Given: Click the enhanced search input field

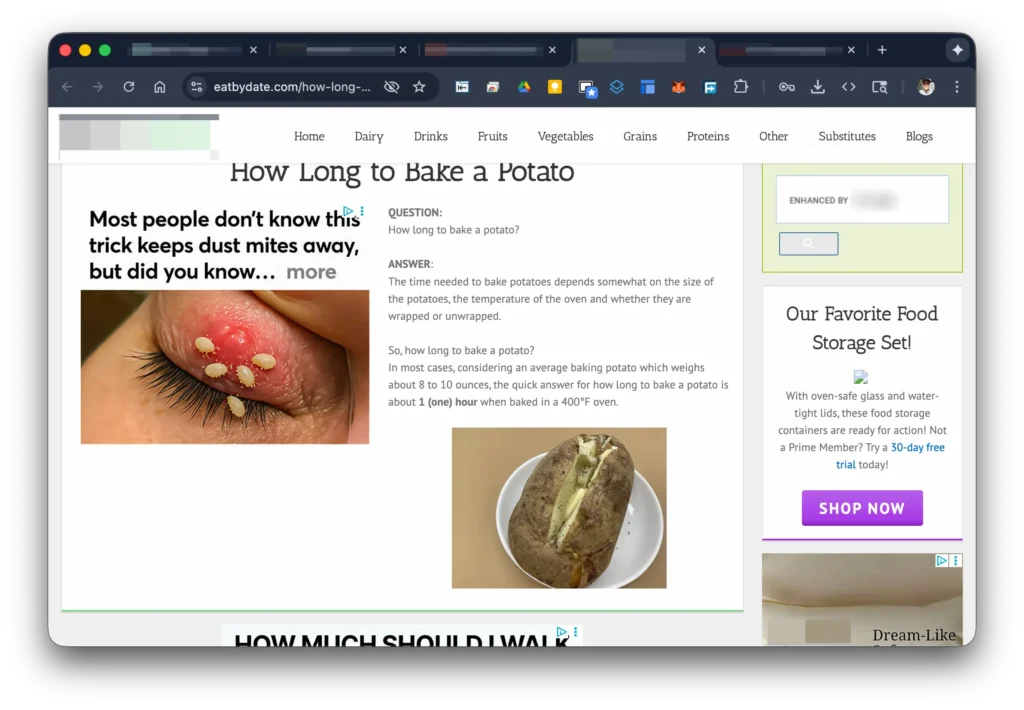Looking at the screenshot, I should tap(862, 200).
